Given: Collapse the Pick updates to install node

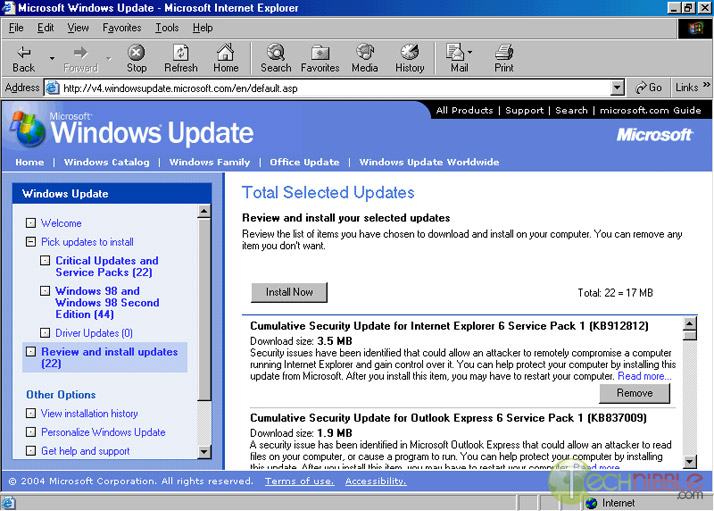Looking at the screenshot, I should 31,241.
